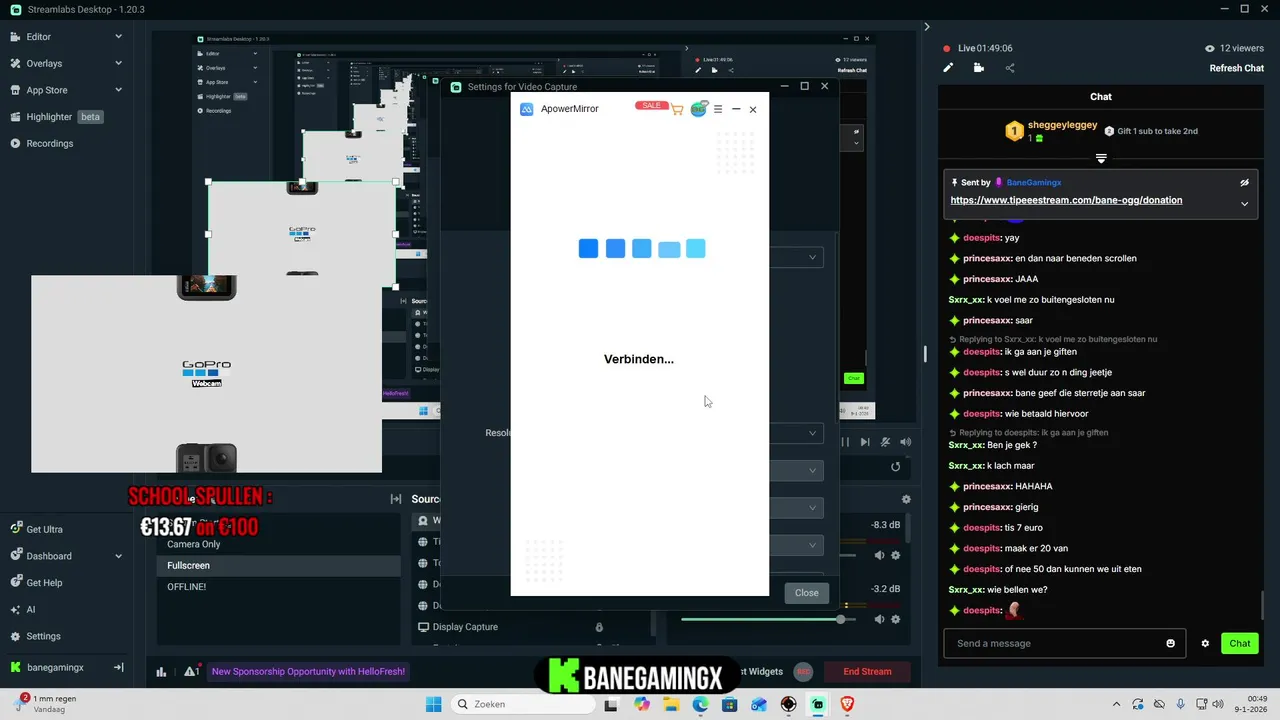Open App Store in the left sidebar
The height and width of the screenshot is (720, 1280).
[x=46, y=90]
